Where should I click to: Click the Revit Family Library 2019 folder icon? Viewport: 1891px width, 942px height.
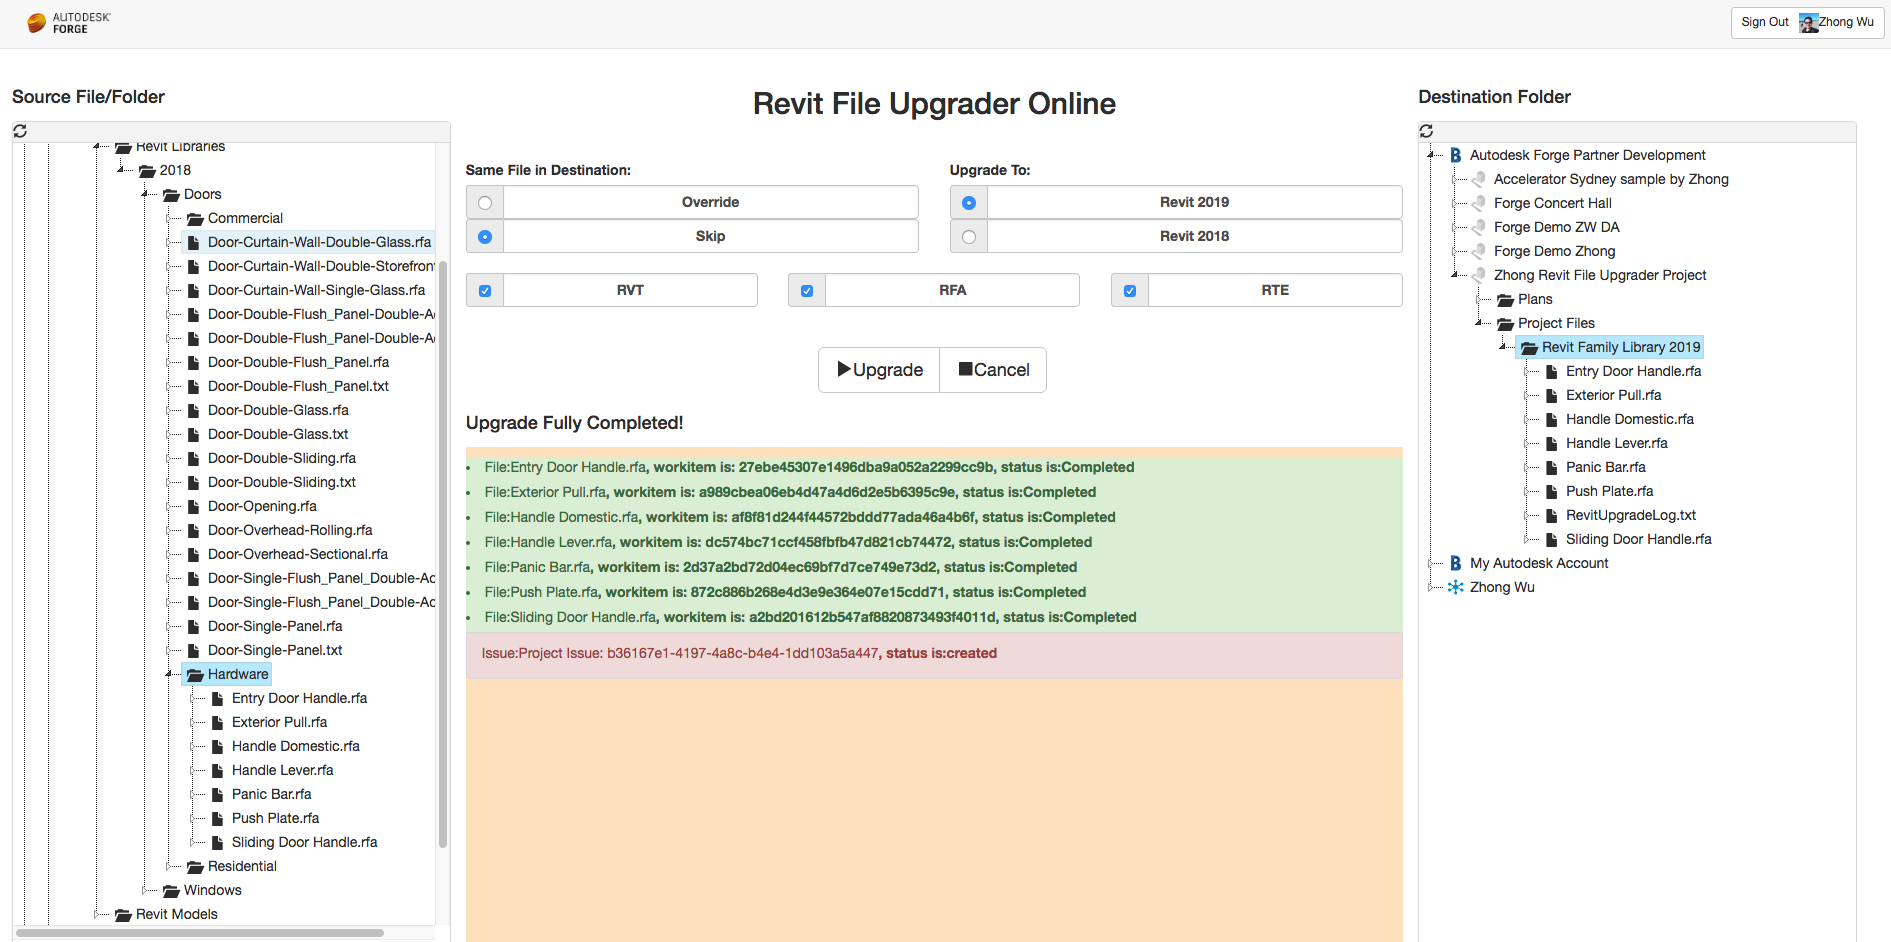[x=1529, y=347]
